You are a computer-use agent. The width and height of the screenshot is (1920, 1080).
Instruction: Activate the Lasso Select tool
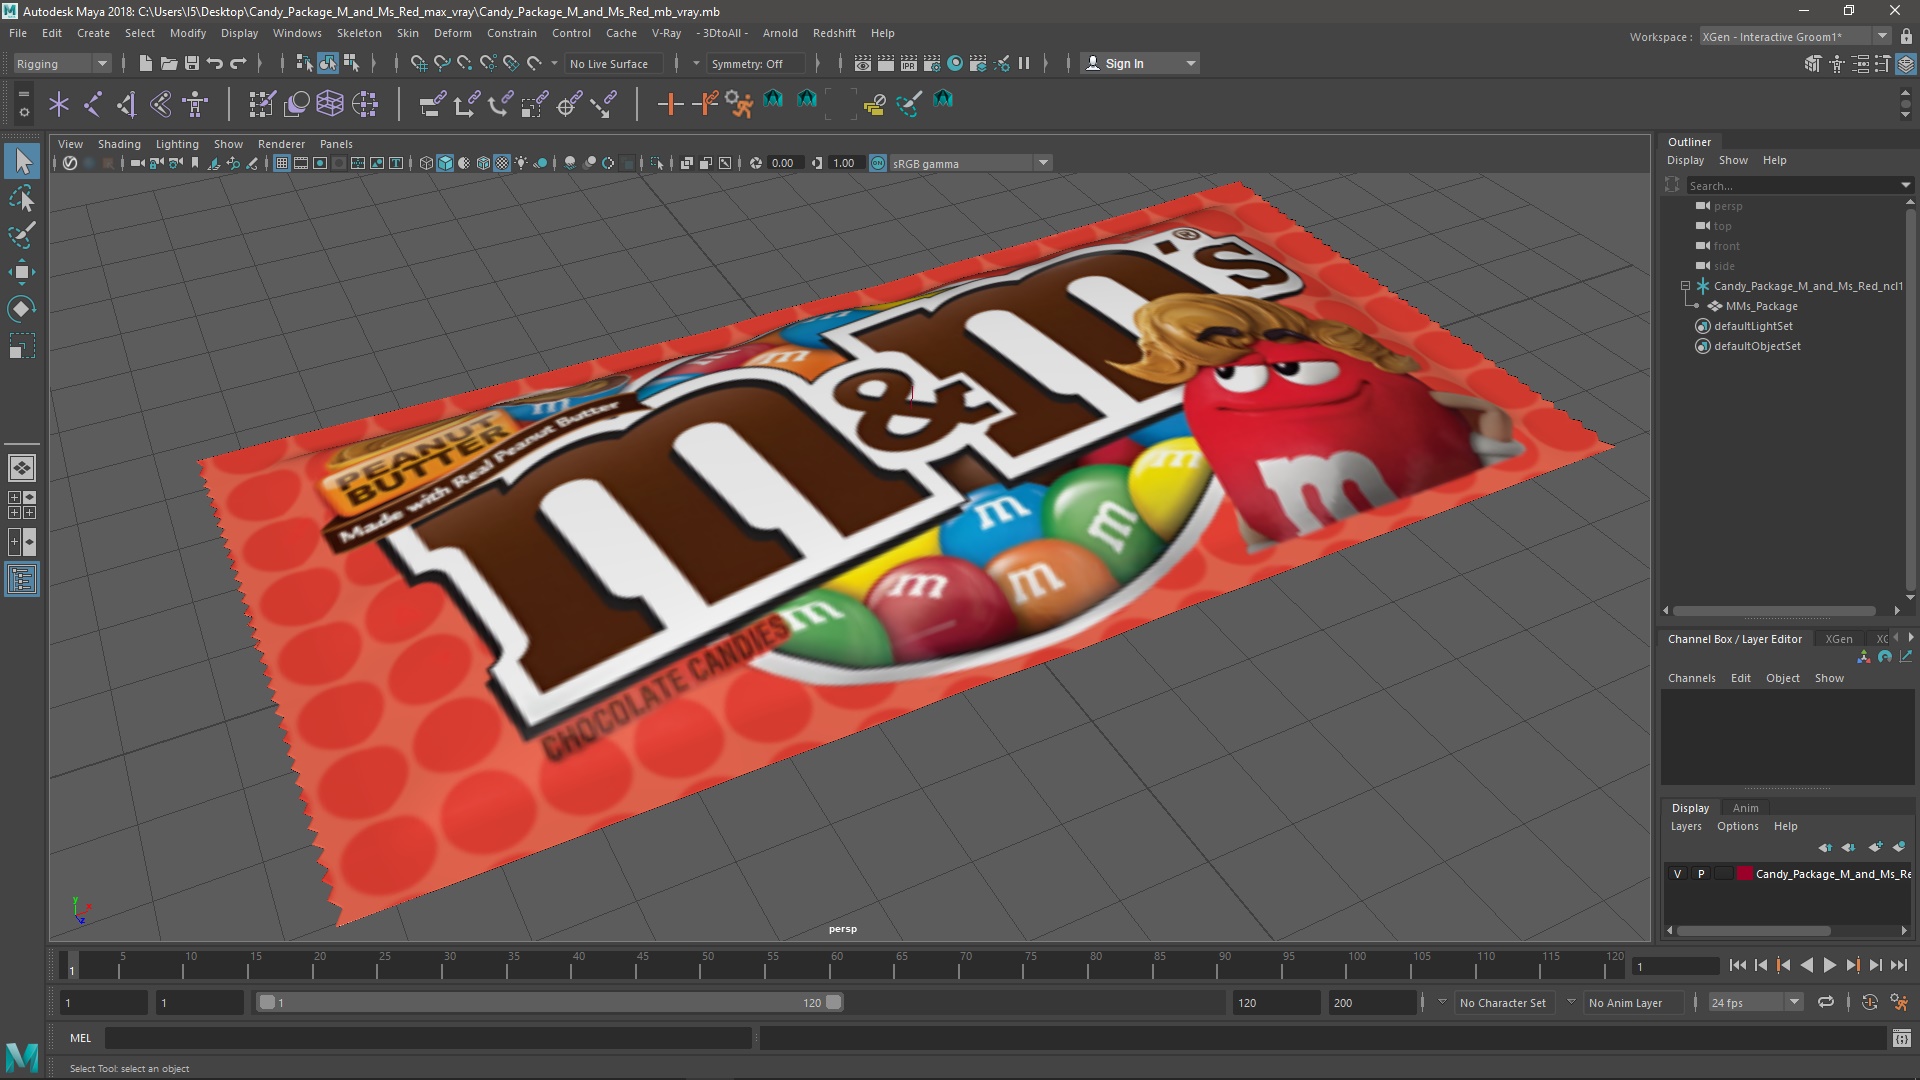[x=22, y=199]
